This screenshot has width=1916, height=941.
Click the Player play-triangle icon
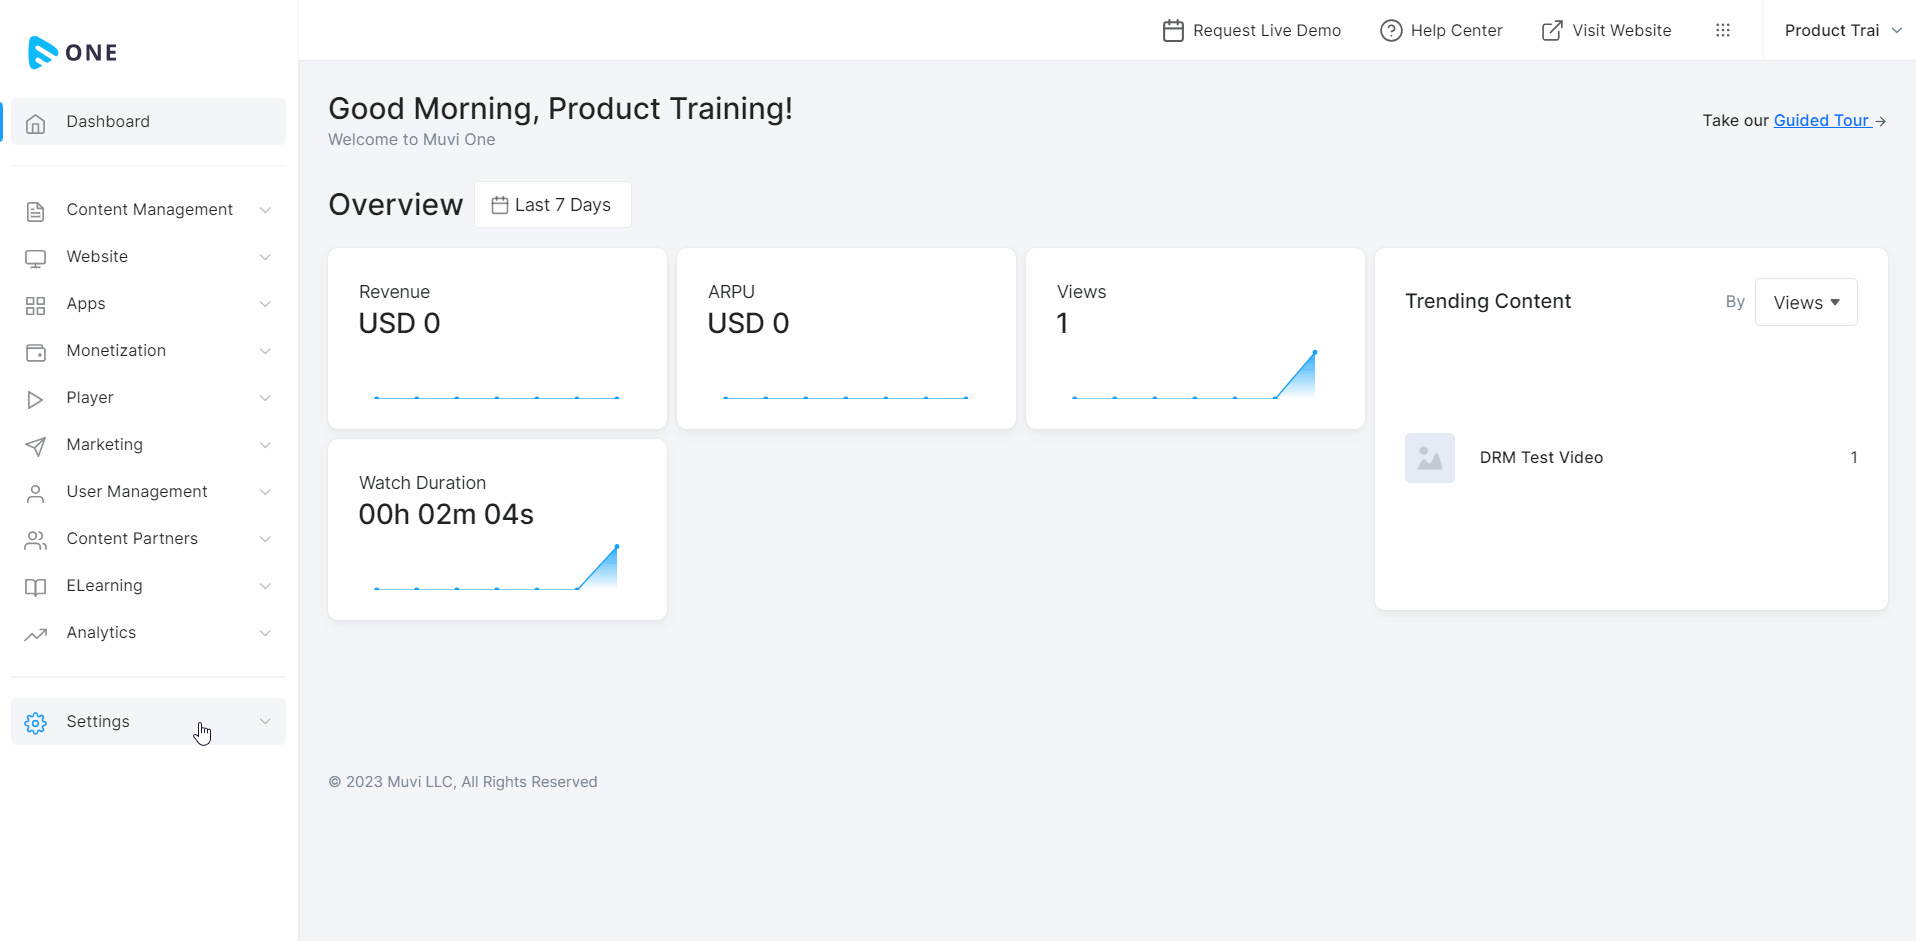[x=36, y=399]
